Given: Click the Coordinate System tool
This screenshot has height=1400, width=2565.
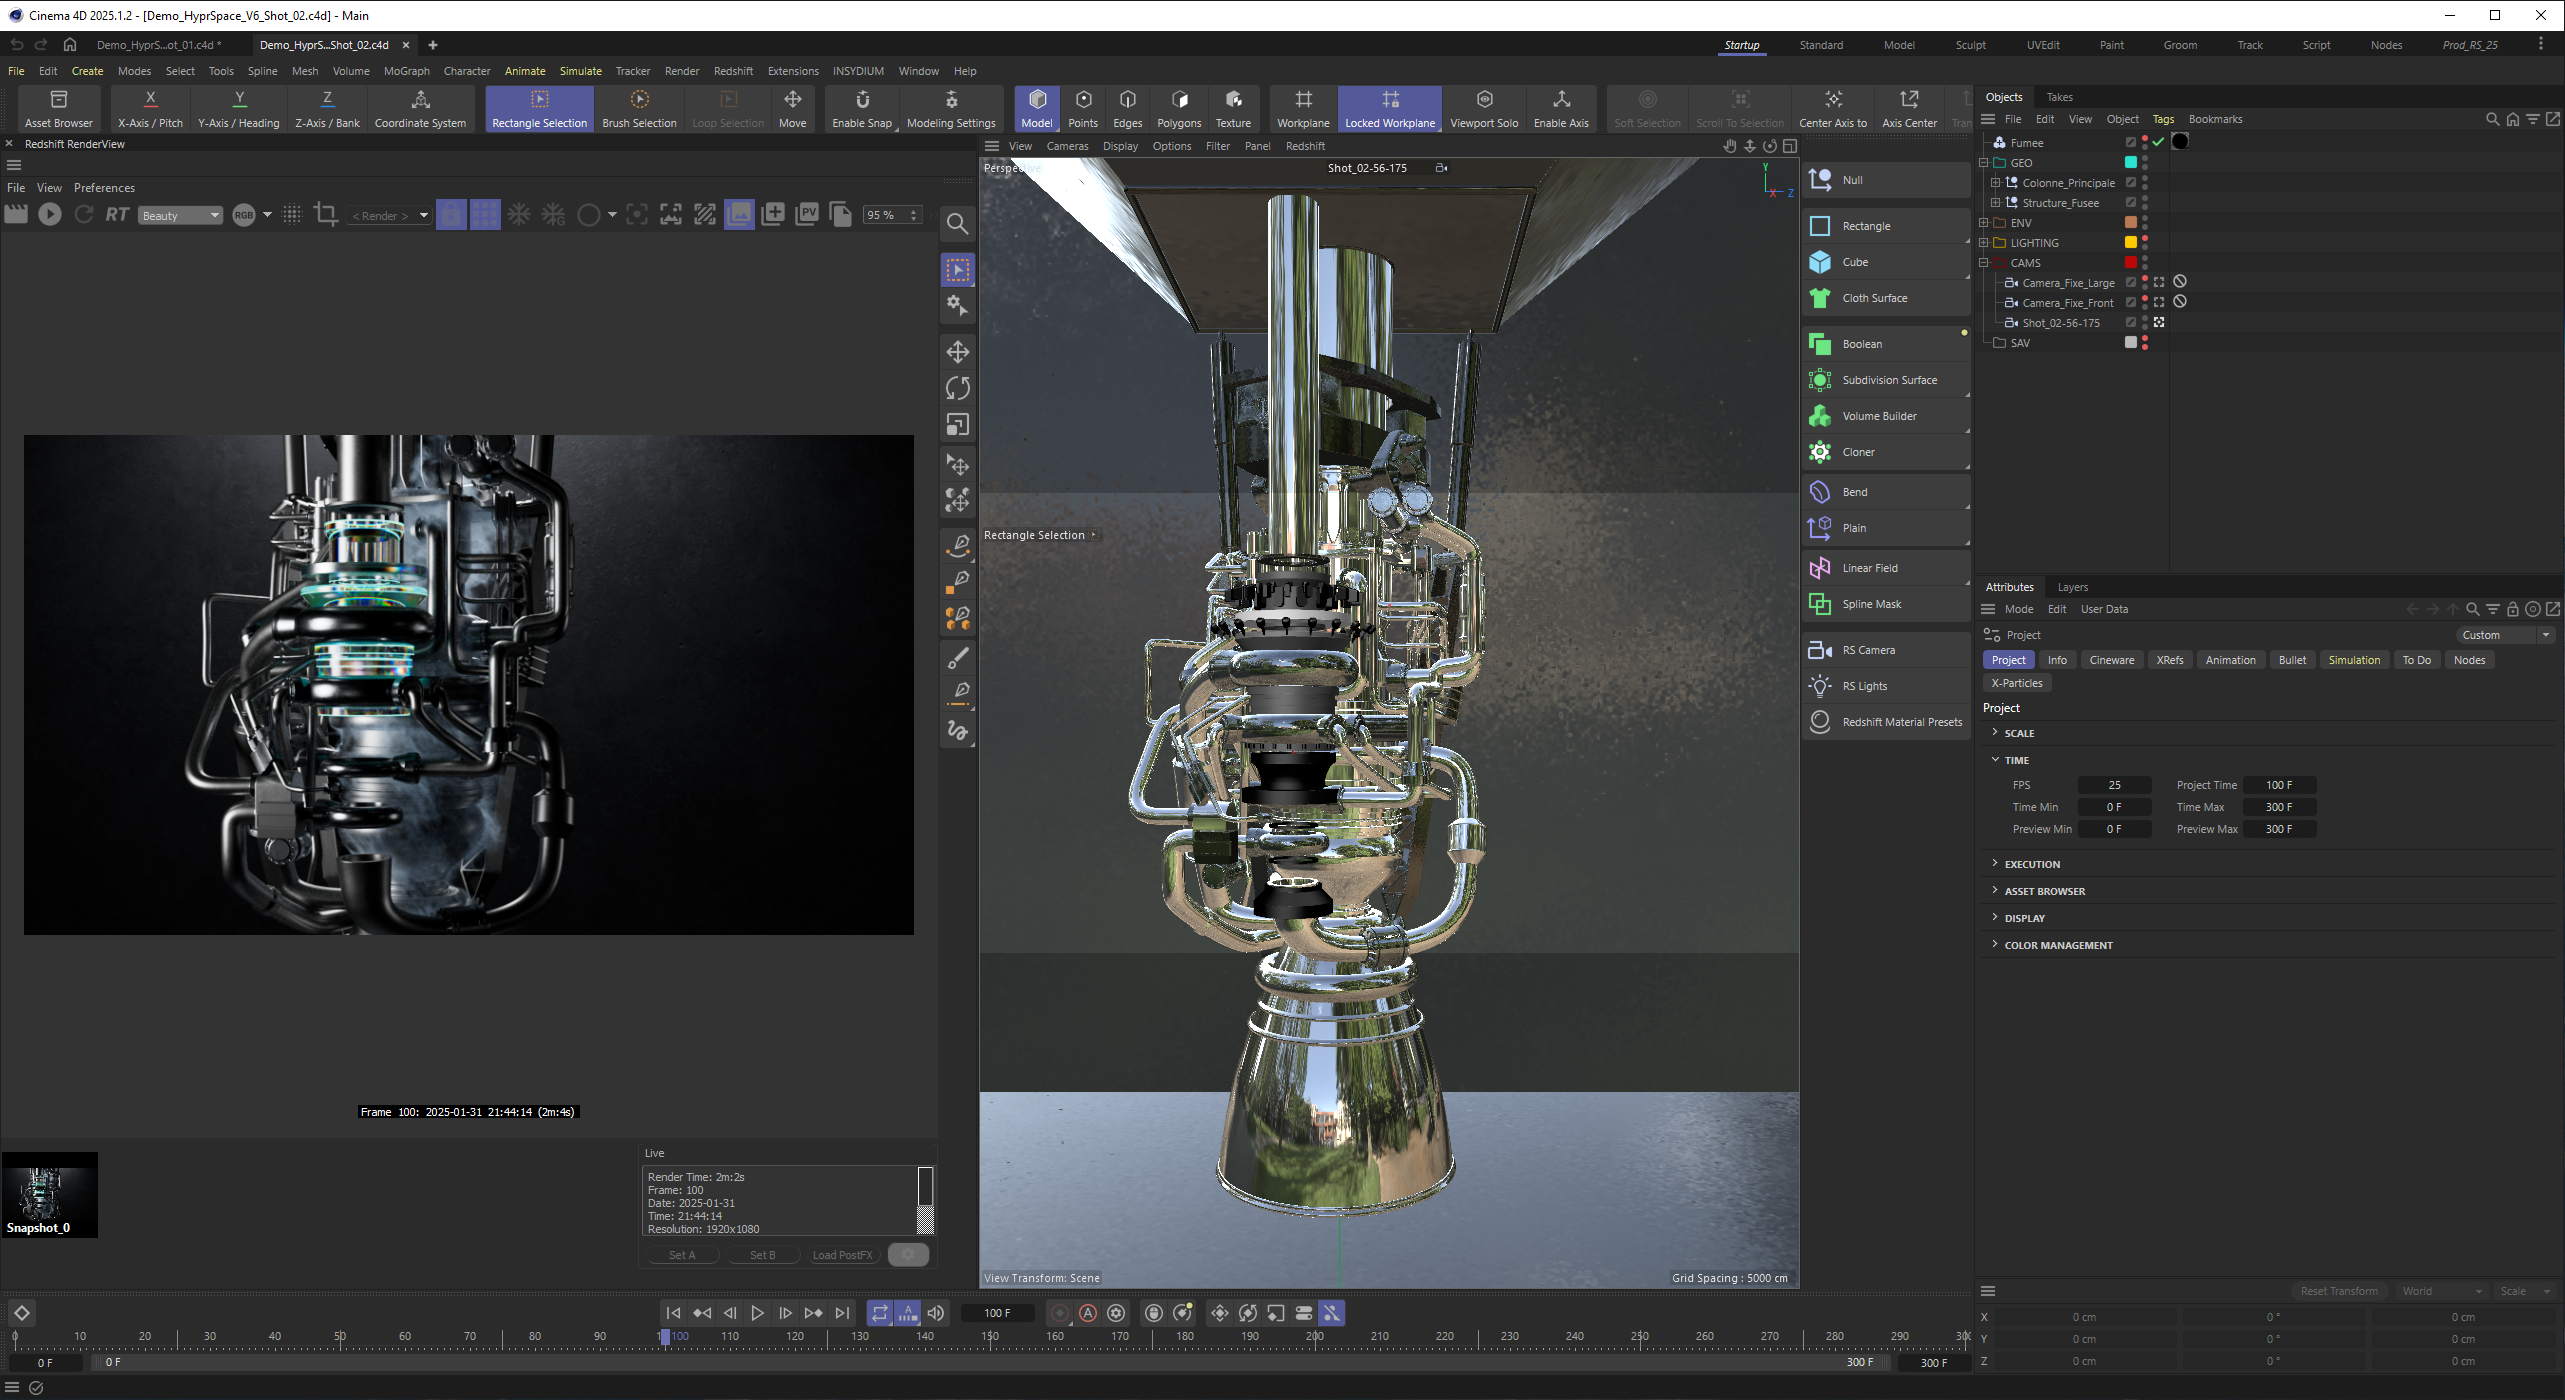Looking at the screenshot, I should [420, 109].
